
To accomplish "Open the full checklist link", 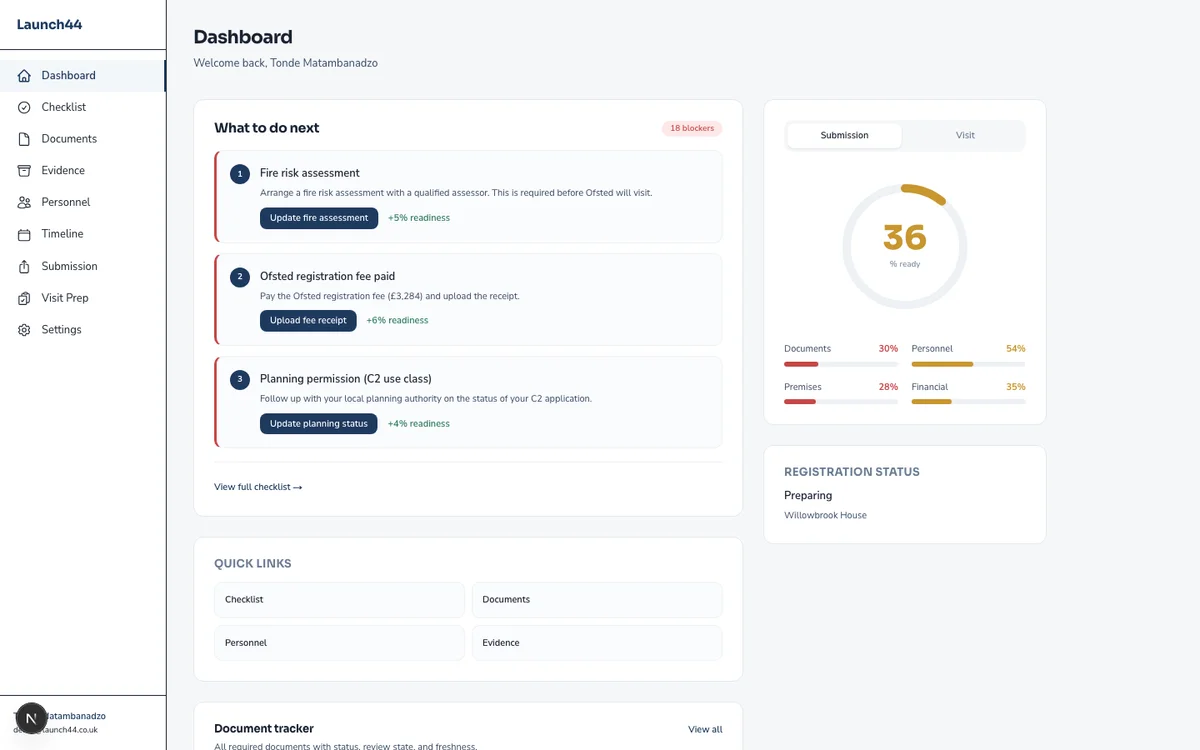I will [x=257, y=487].
